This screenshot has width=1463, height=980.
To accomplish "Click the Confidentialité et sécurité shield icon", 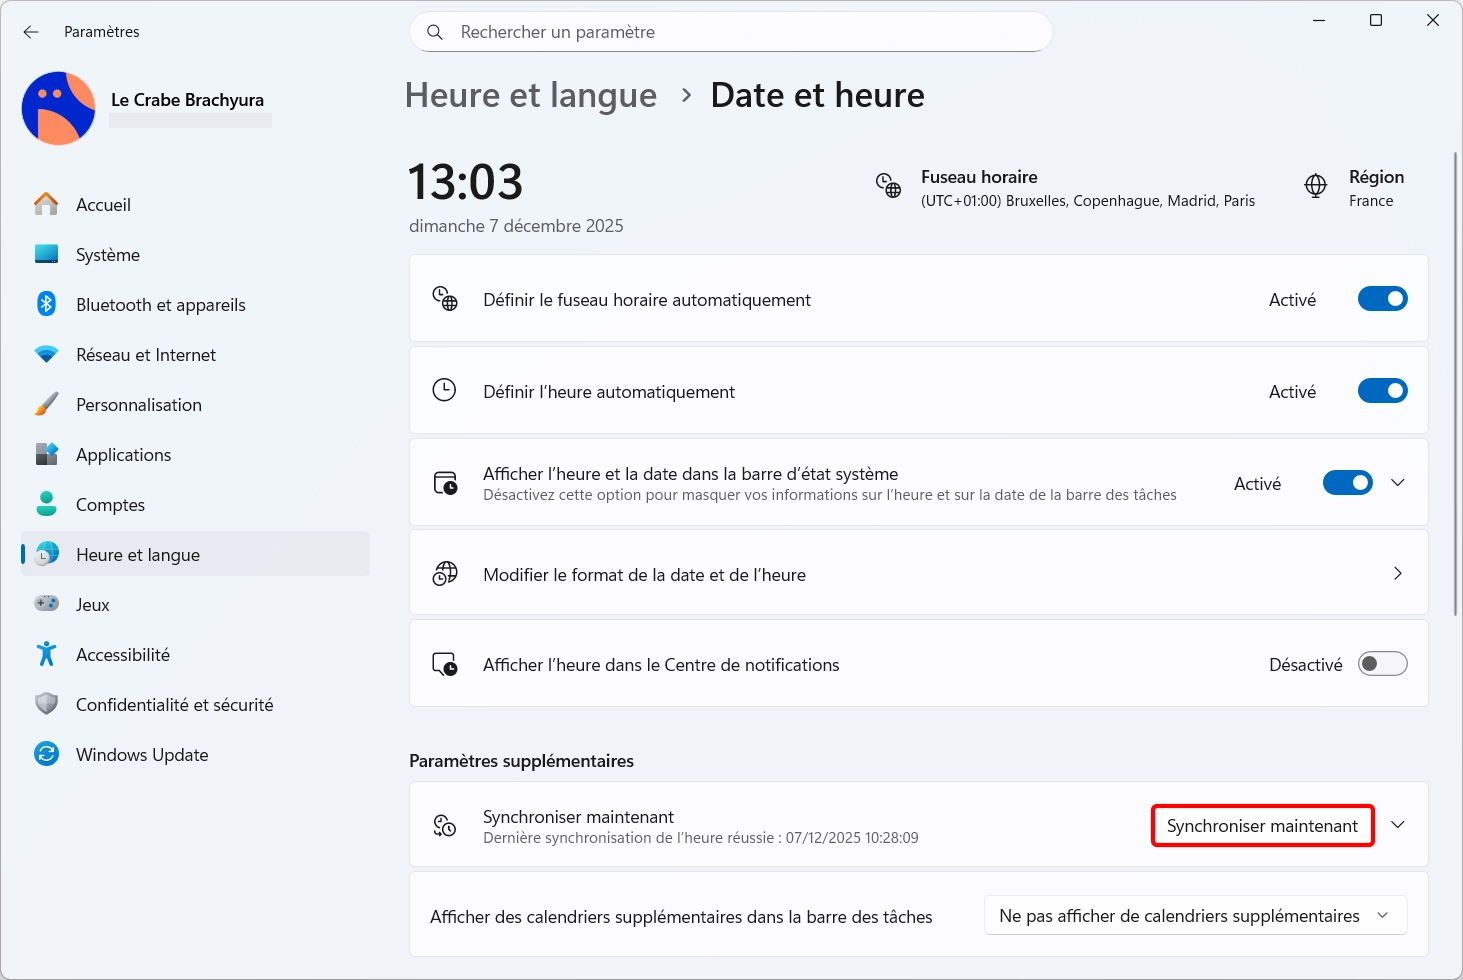I will point(46,704).
